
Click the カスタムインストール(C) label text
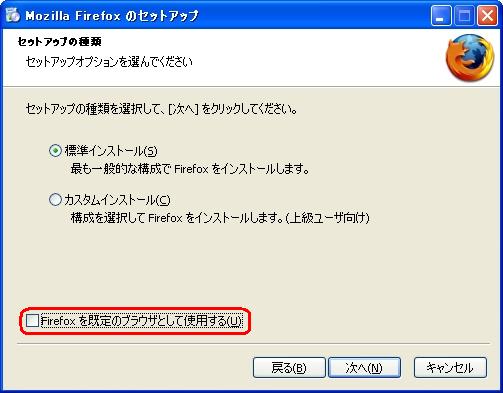pyautogui.click(x=117, y=200)
